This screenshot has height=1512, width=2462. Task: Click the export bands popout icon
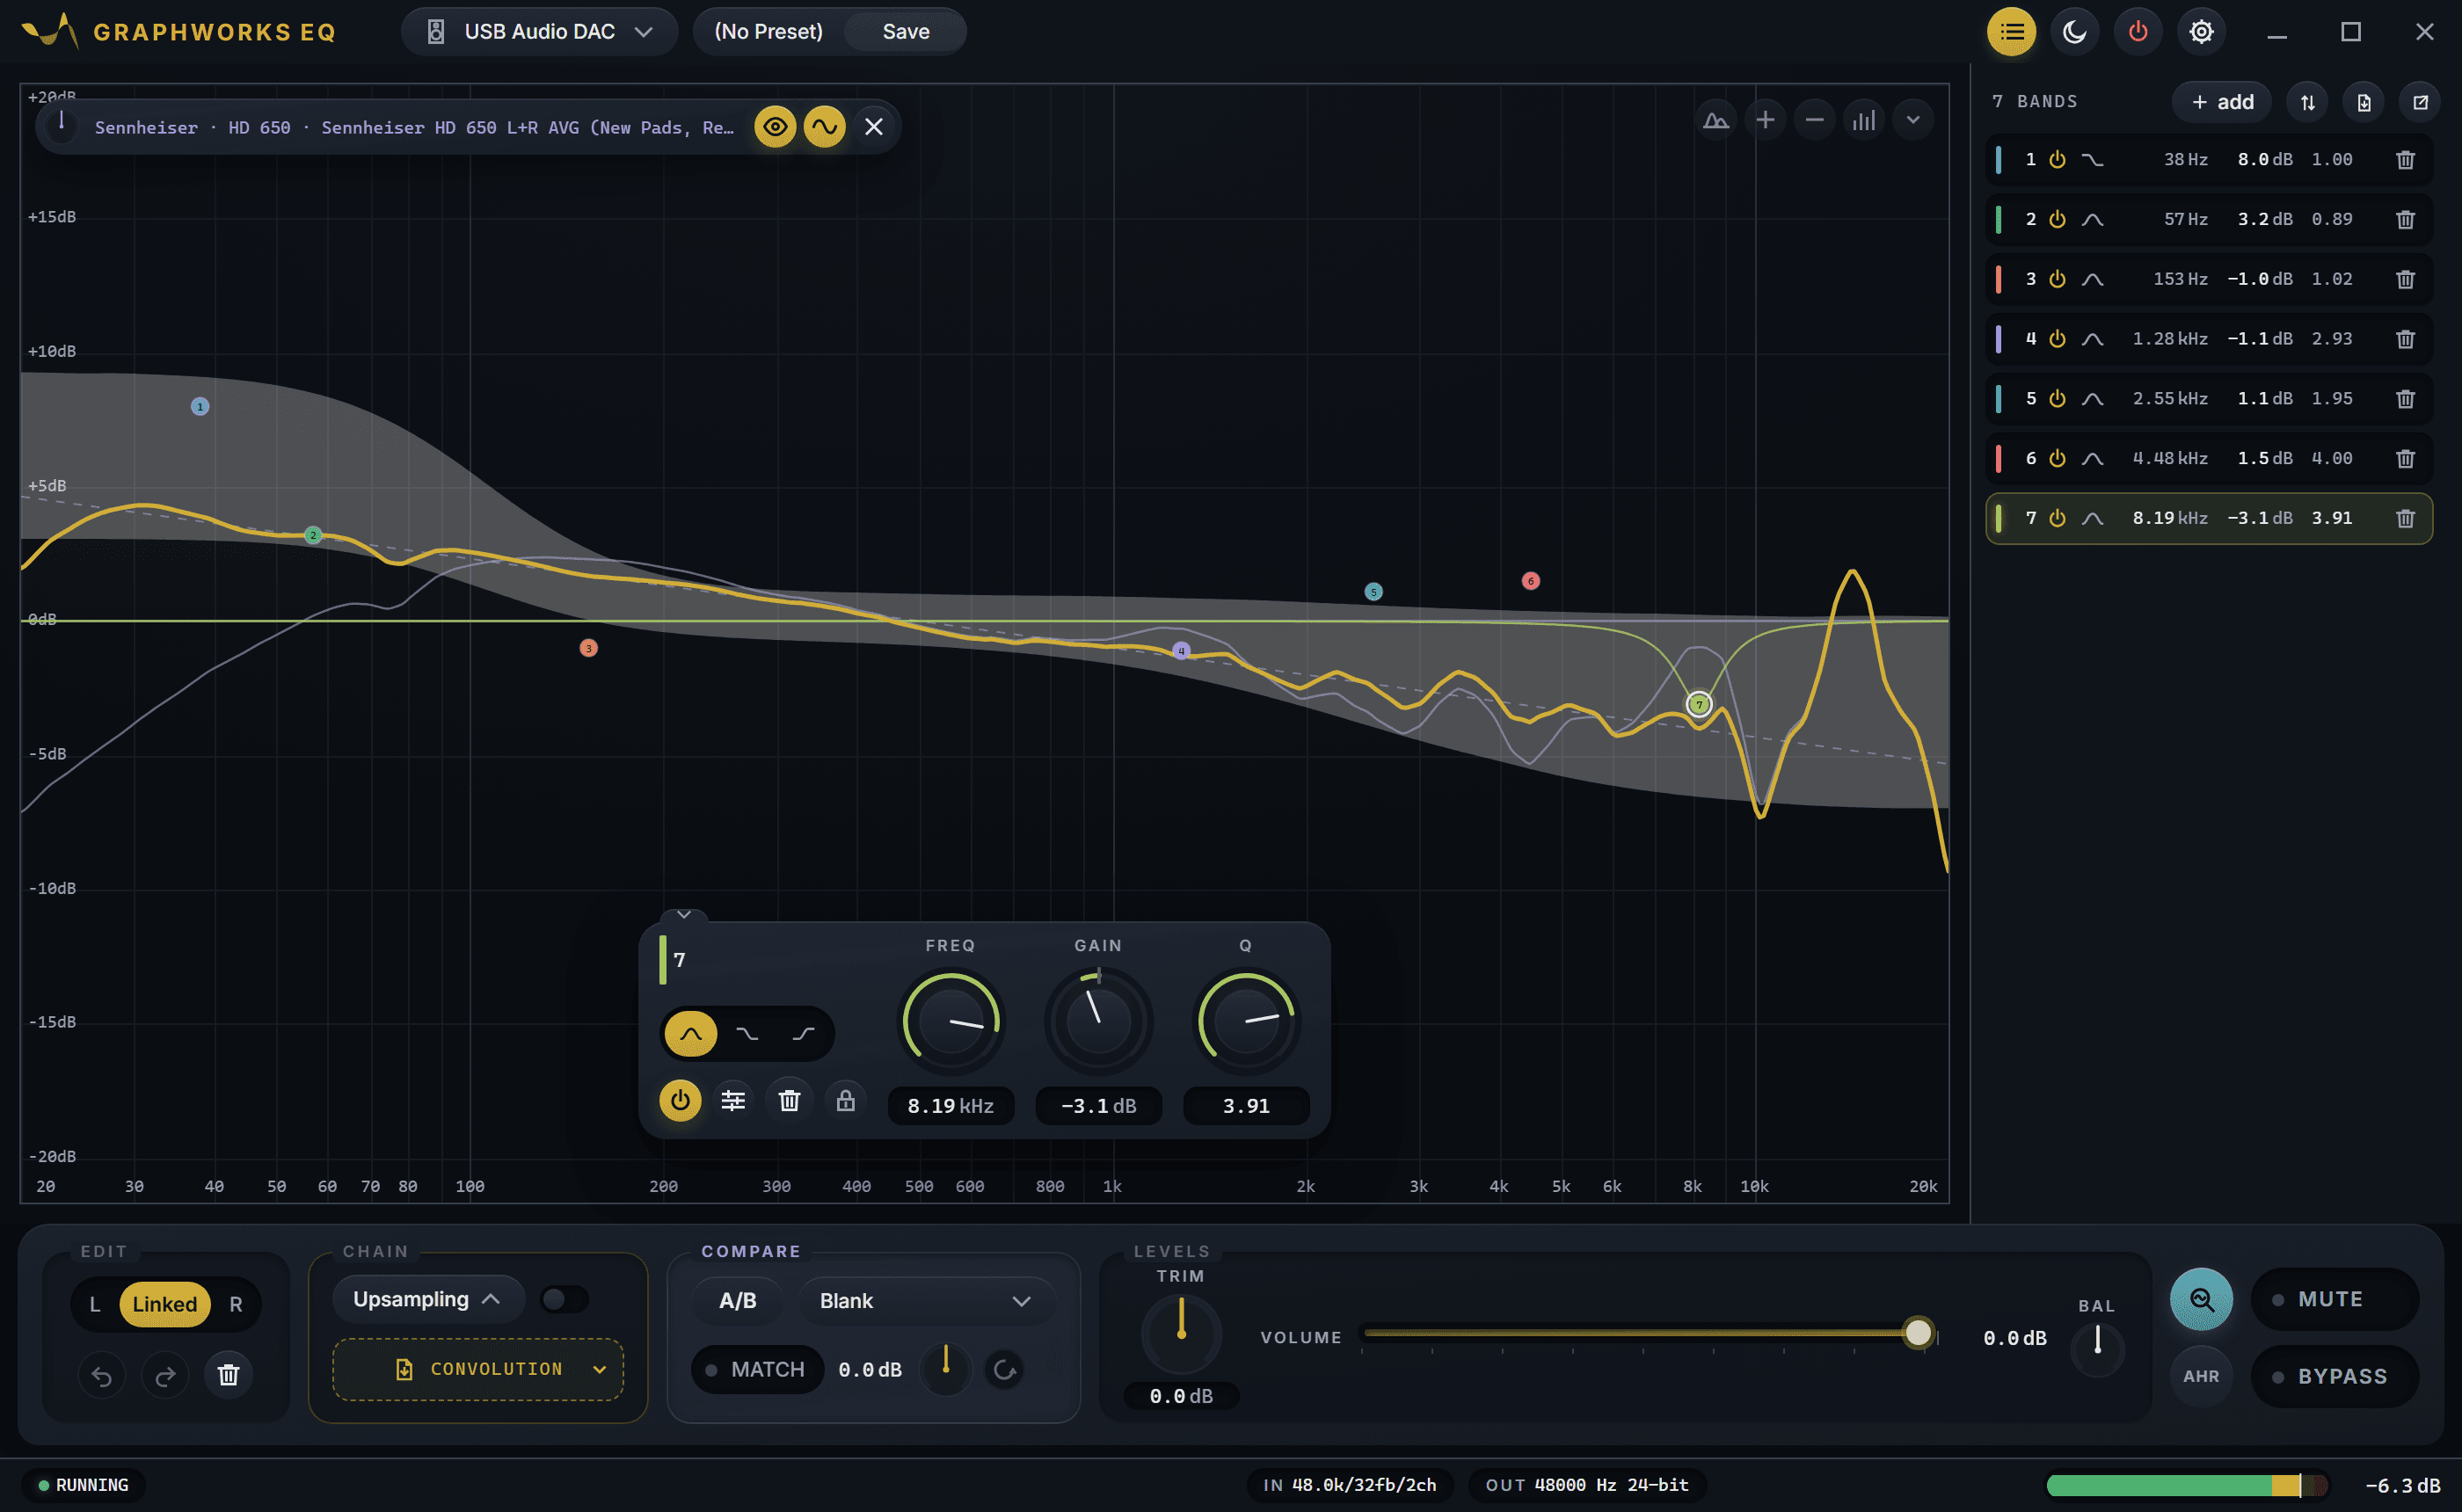[2420, 102]
